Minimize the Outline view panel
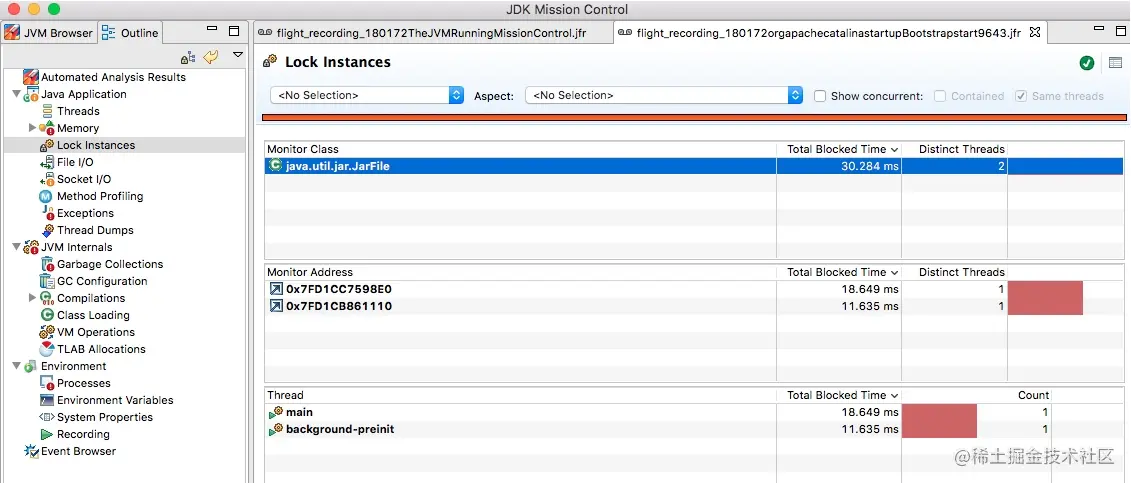Screen dimensions: 1131x483 pyautogui.click(x=211, y=30)
